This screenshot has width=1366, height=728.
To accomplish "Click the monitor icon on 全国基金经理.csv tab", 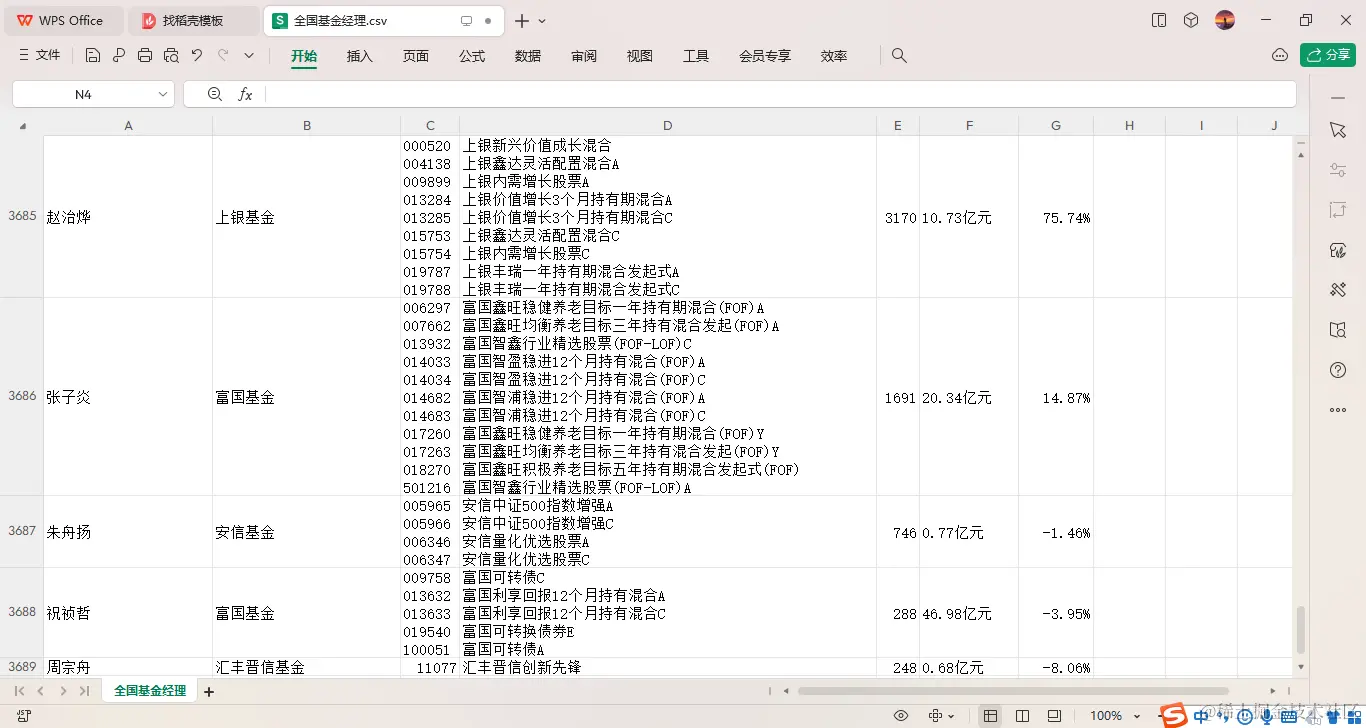I will (466, 20).
